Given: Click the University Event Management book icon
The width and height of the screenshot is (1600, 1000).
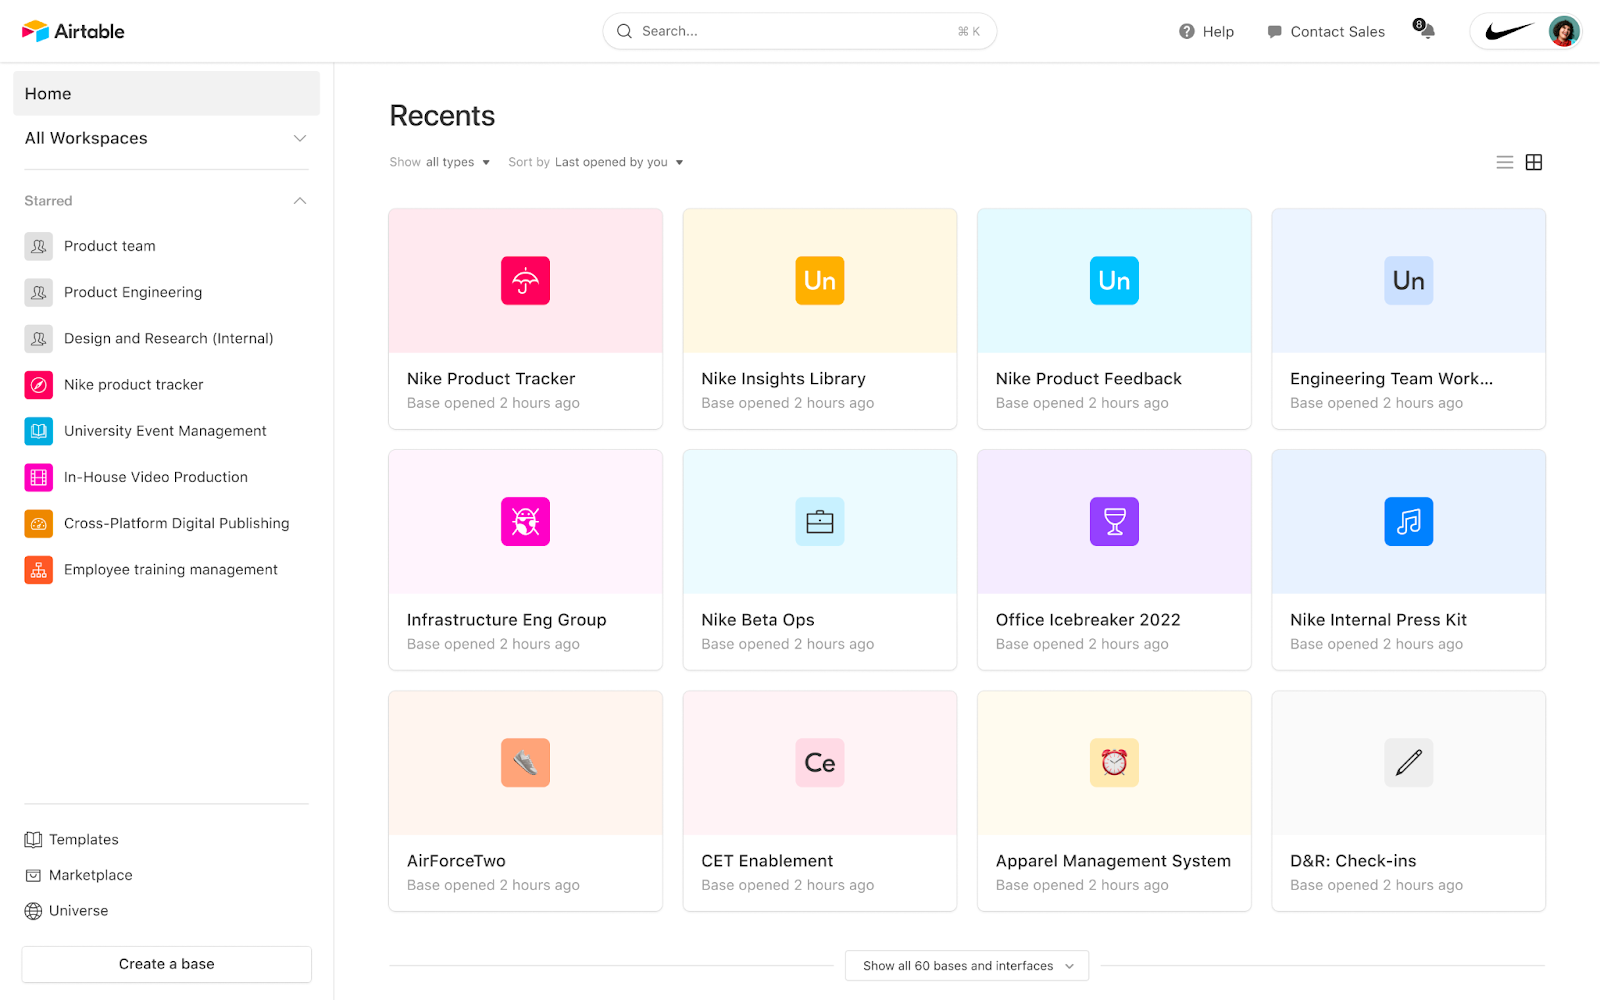Looking at the screenshot, I should 38,431.
